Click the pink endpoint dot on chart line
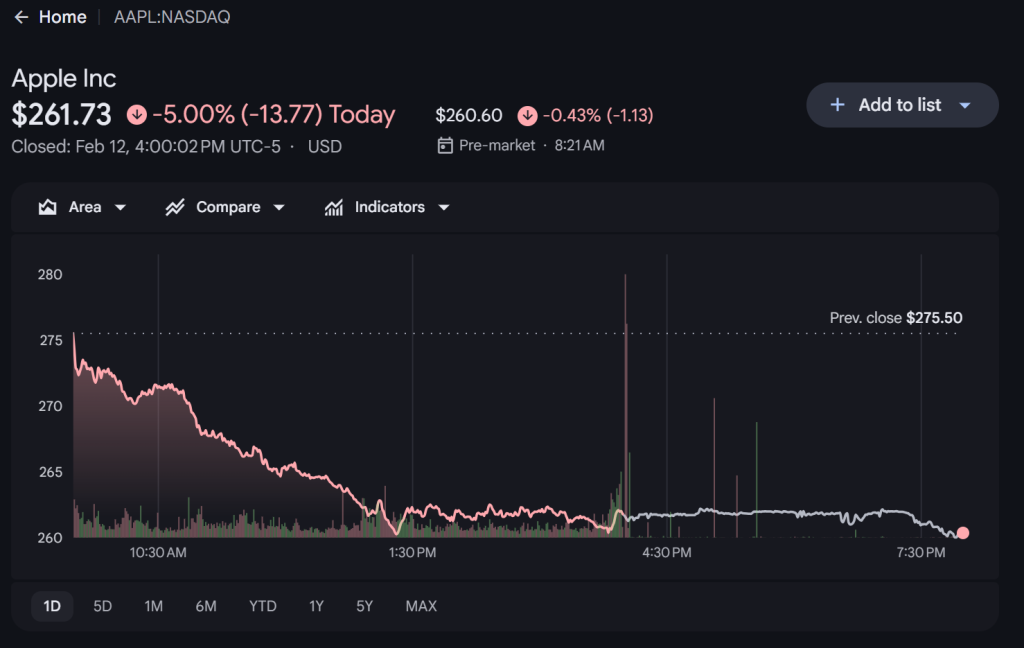This screenshot has width=1024, height=648. (x=962, y=533)
